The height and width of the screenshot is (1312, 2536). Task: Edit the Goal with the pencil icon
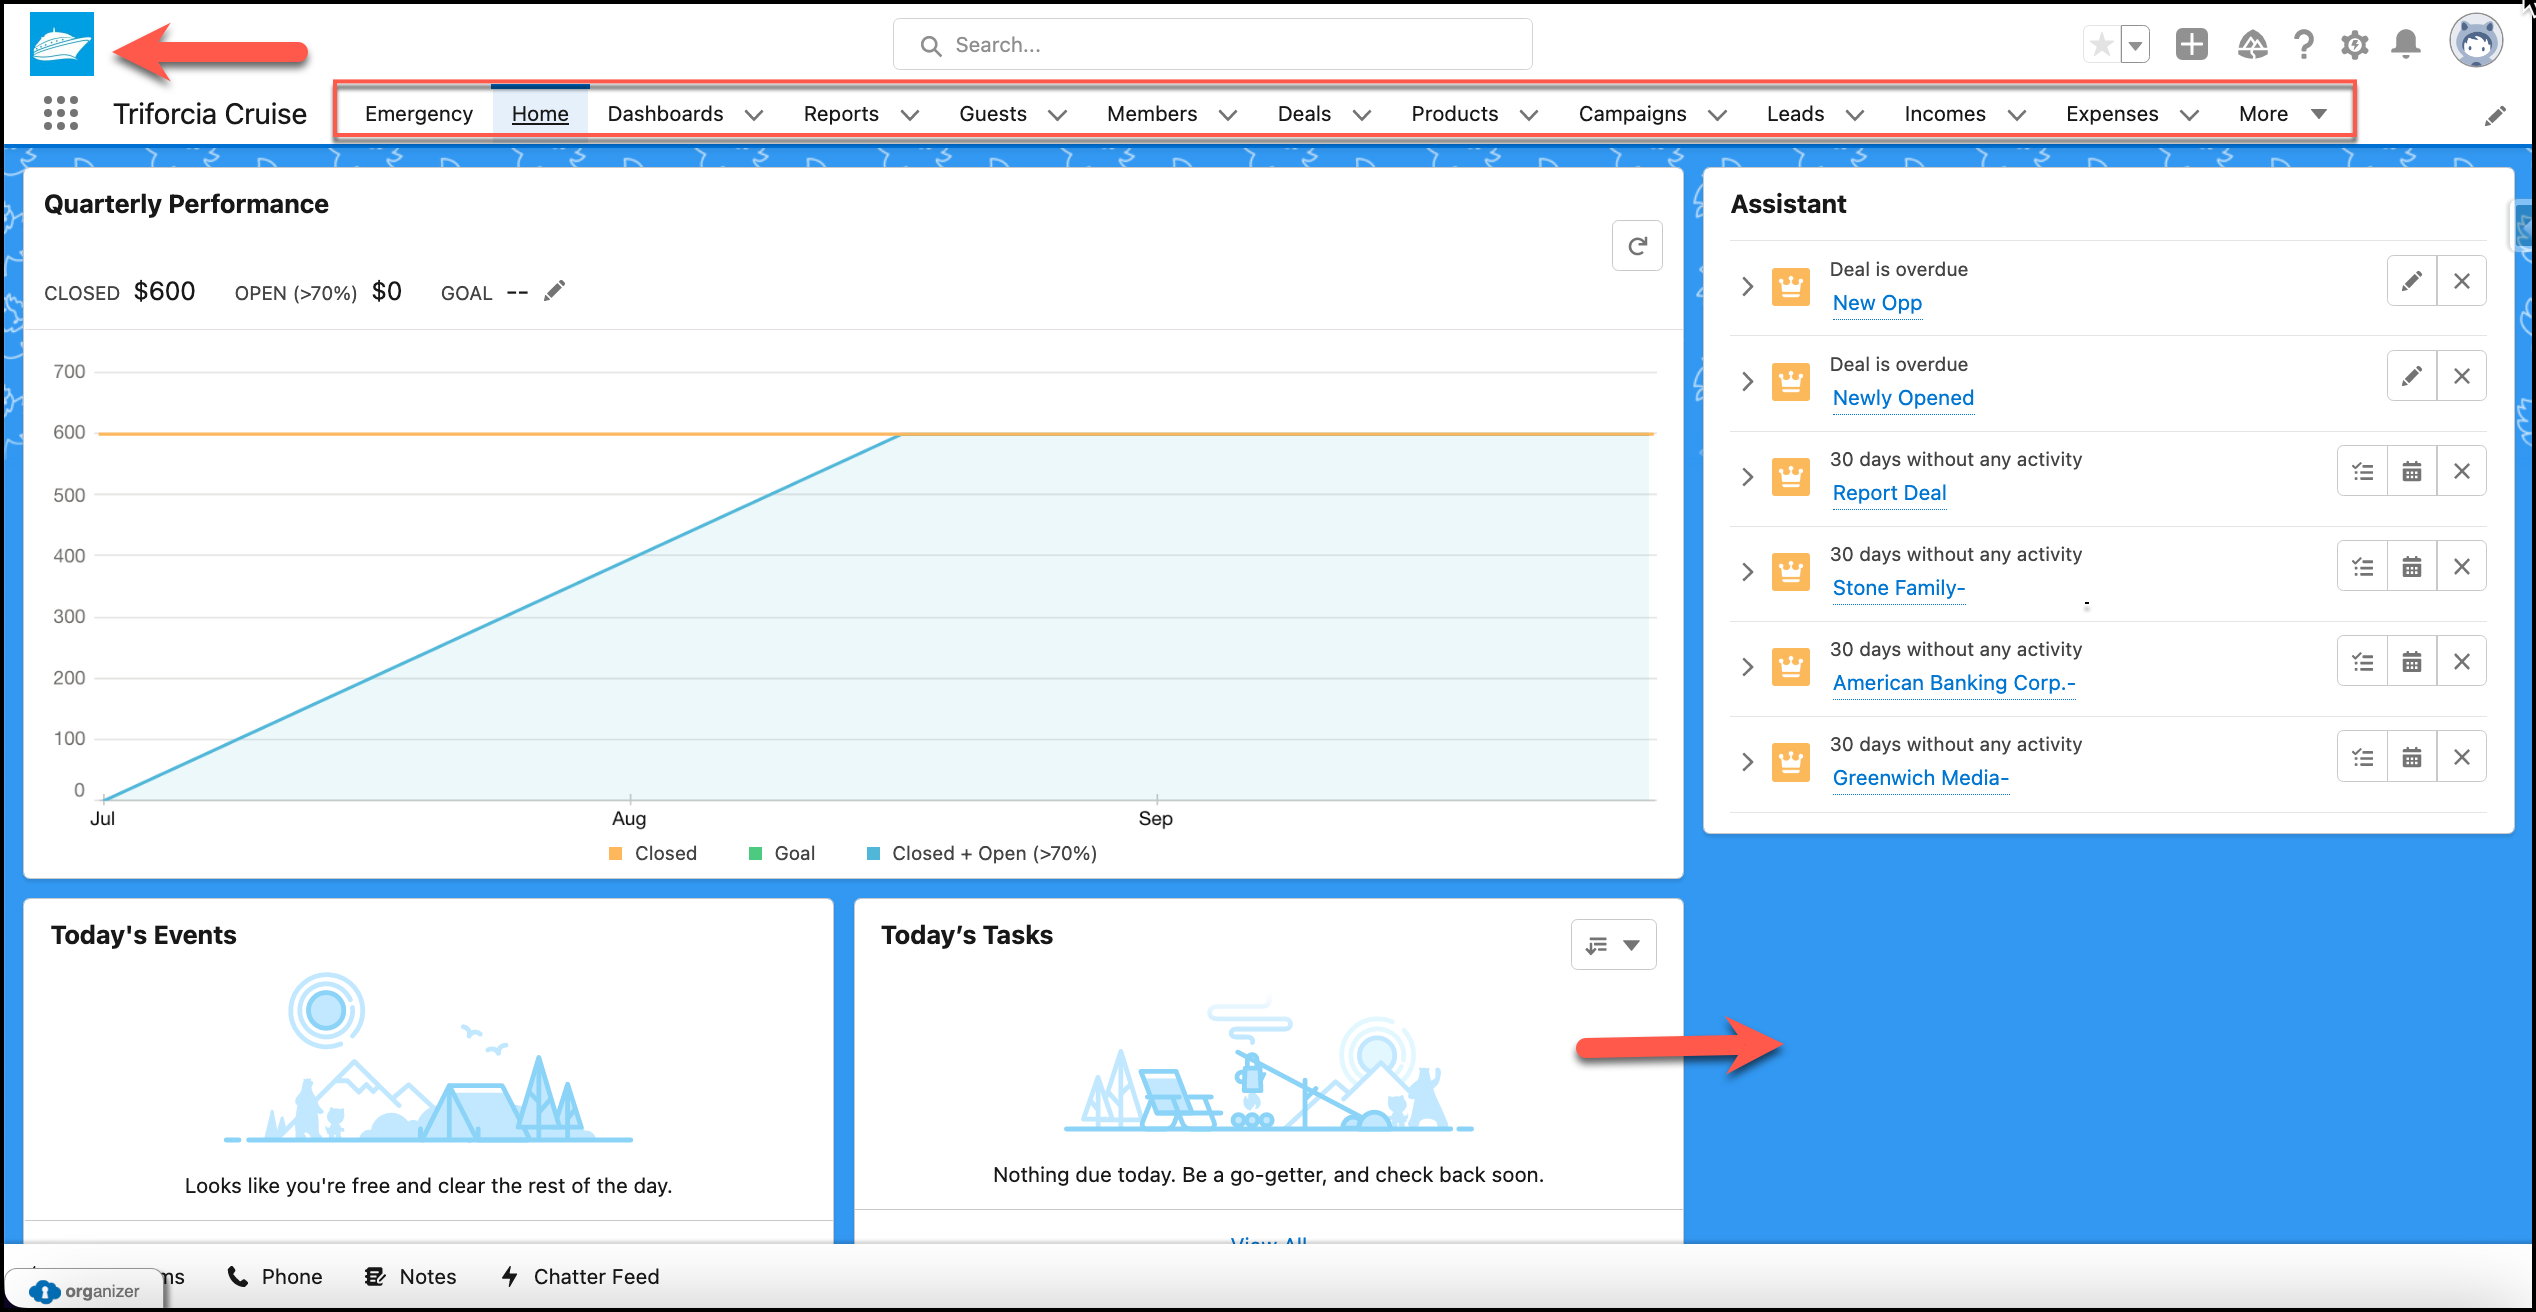(x=554, y=291)
